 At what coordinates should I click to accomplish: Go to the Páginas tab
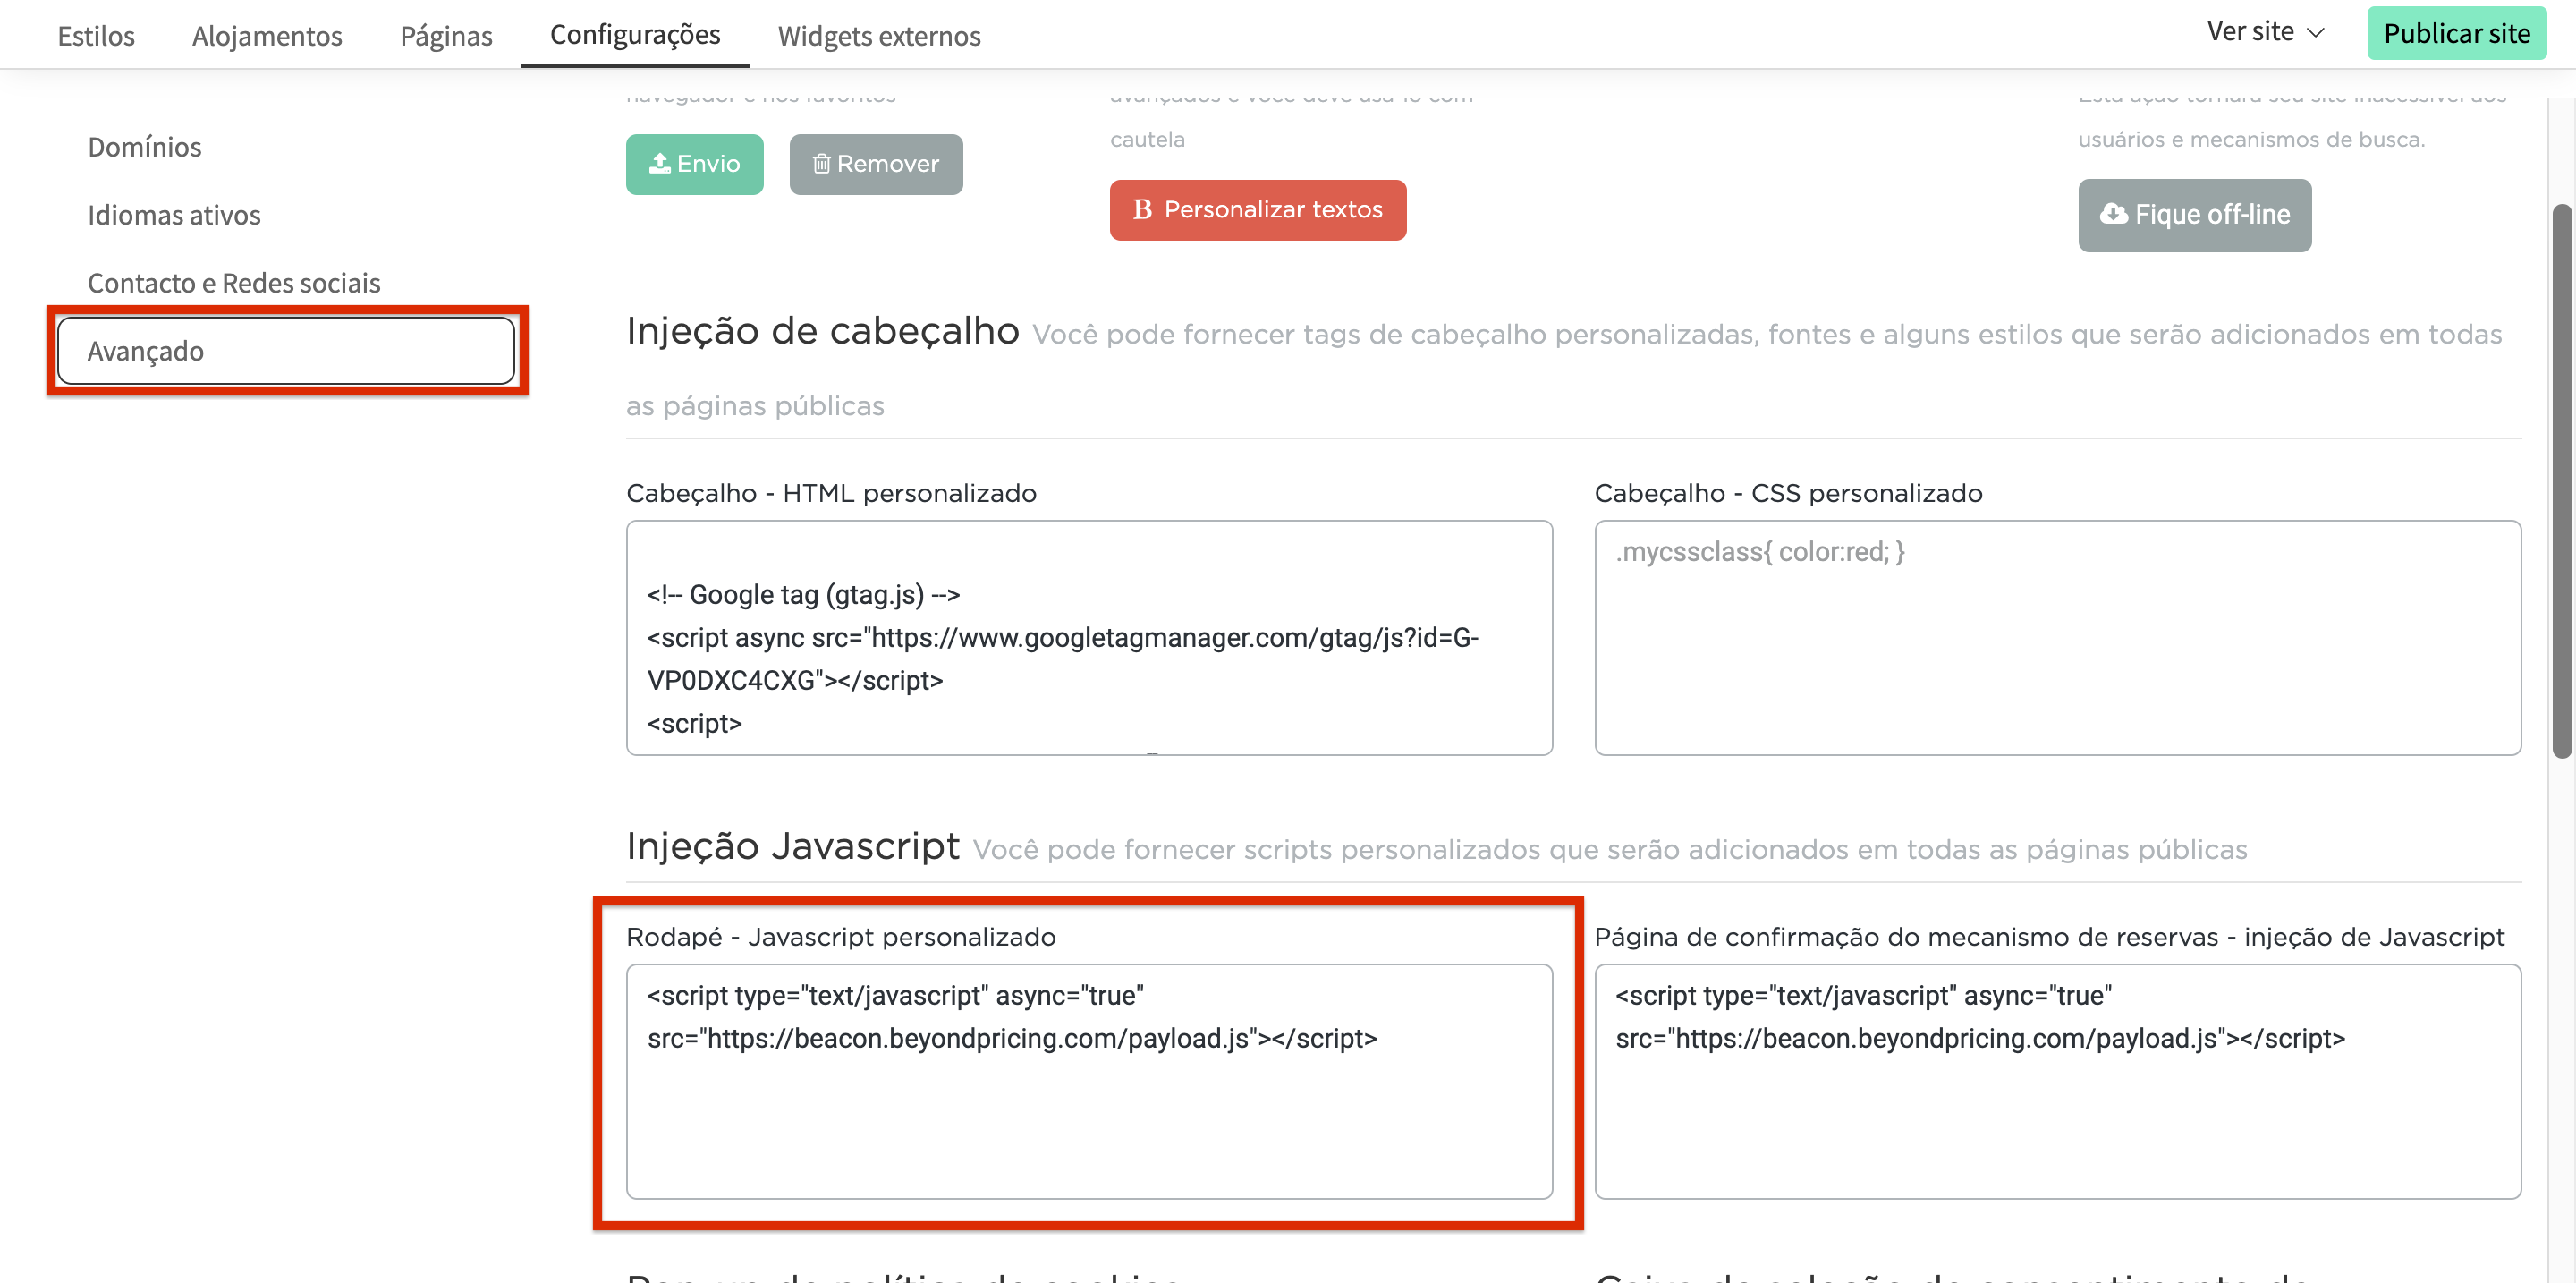(446, 35)
